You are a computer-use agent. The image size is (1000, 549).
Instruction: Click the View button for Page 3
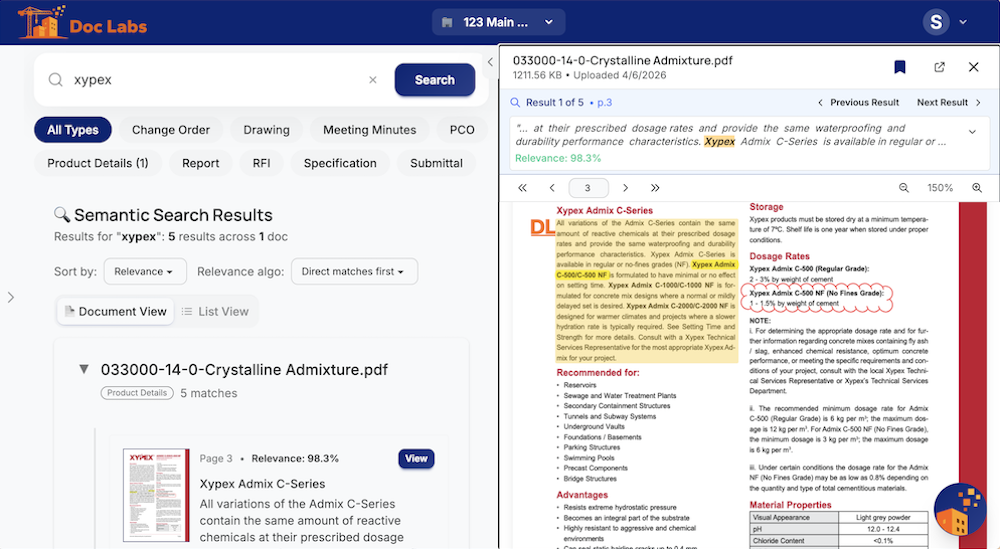click(x=416, y=458)
